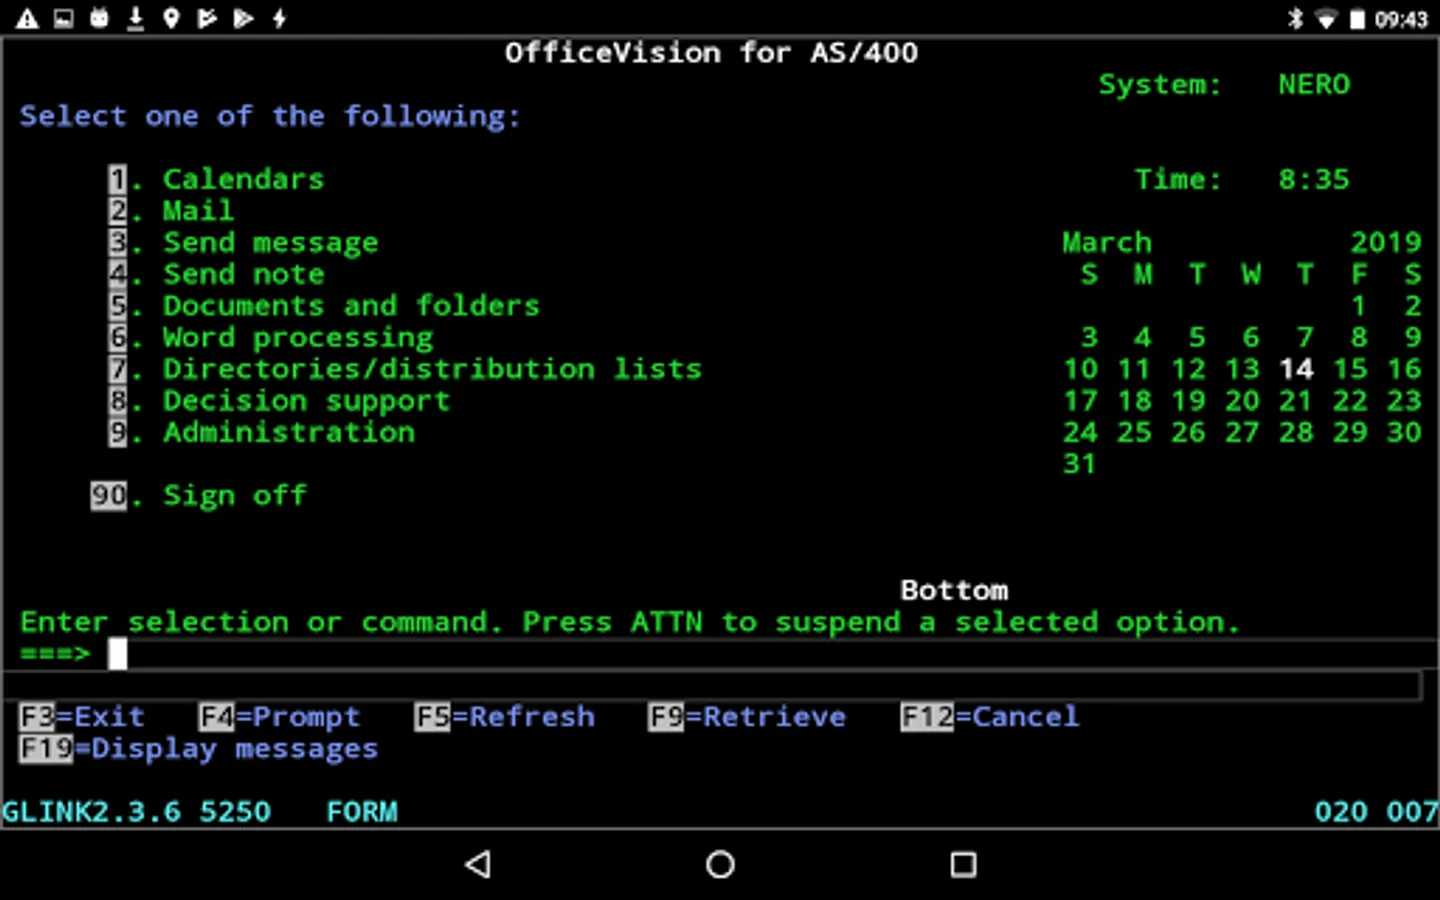The image size is (1440, 900).
Task: Tap the 09:43 clock in status bar
Action: click(x=1401, y=19)
